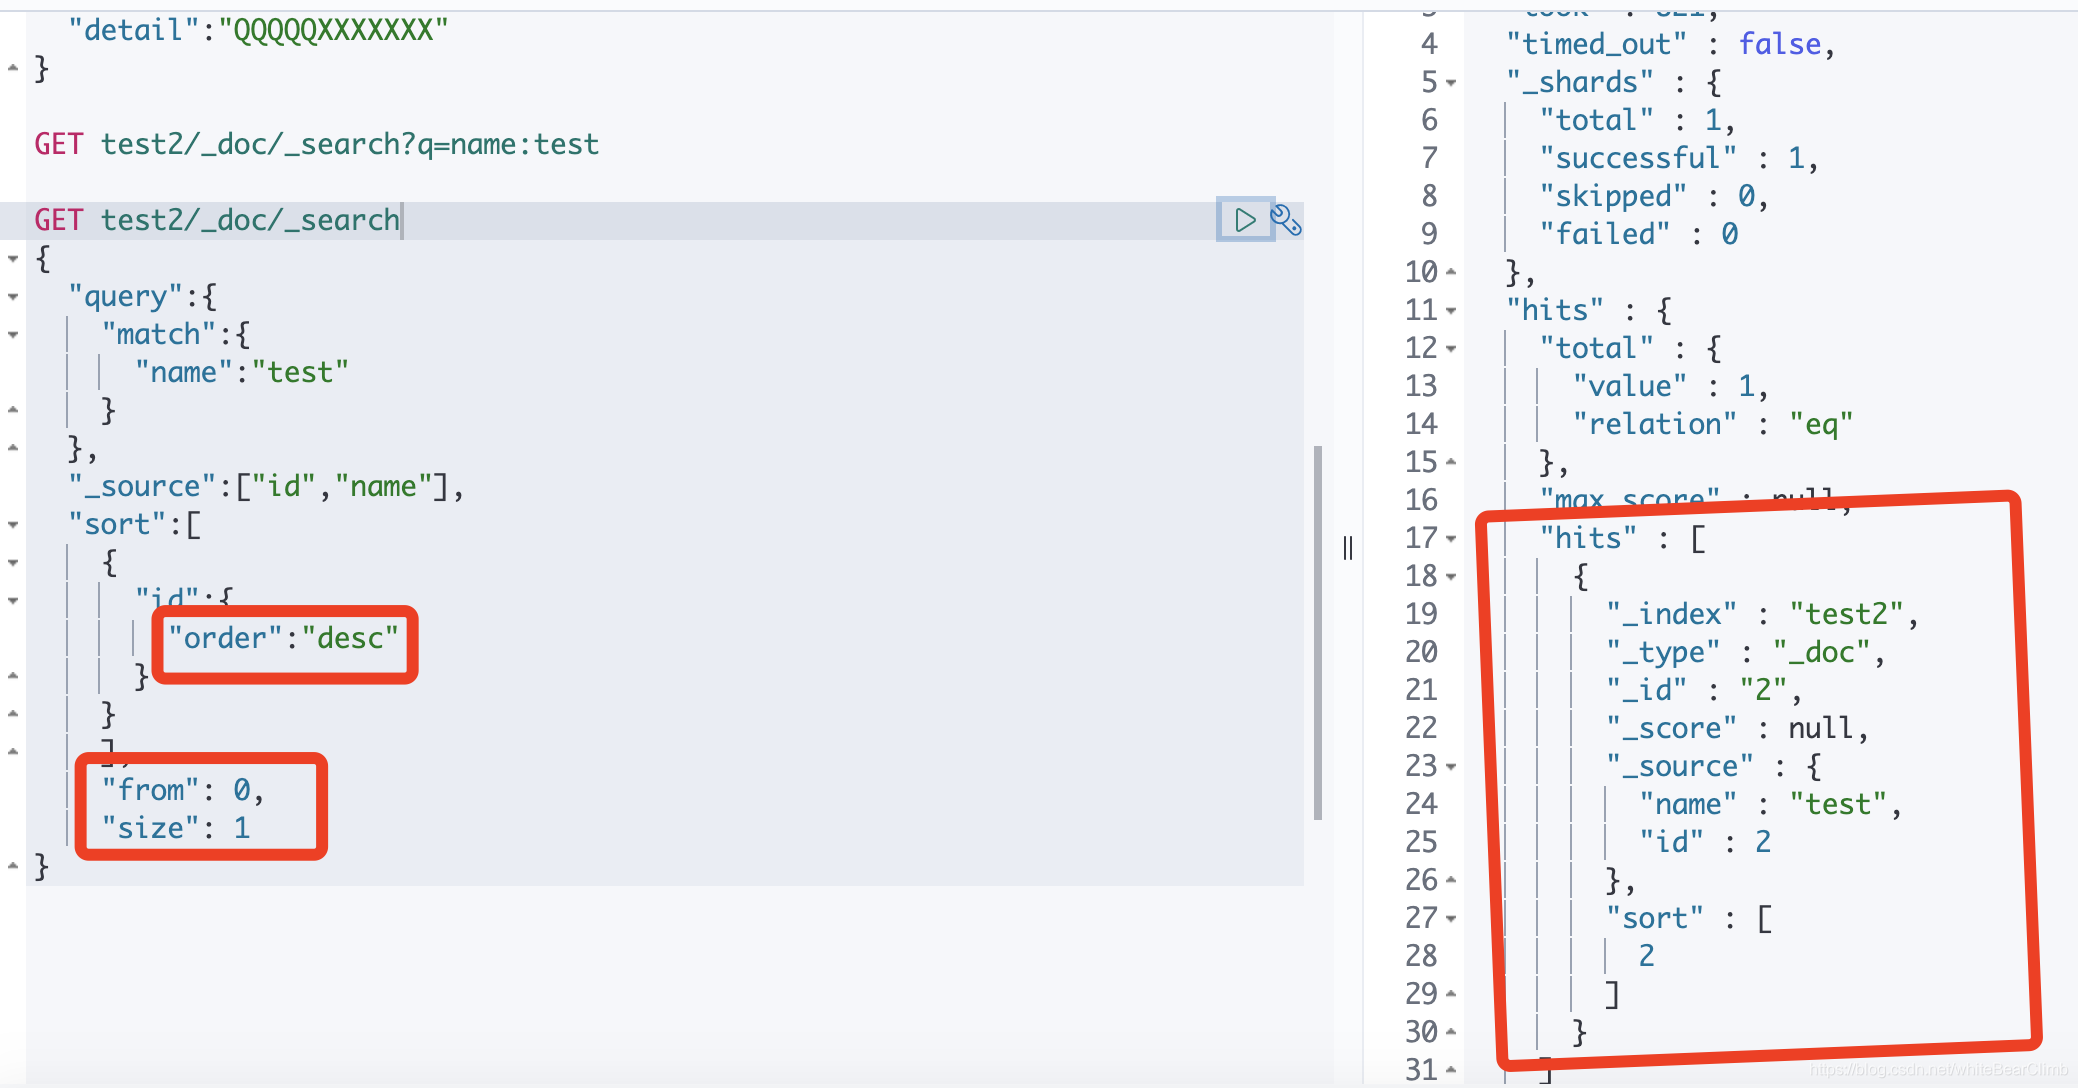Click "name" : "test" on response line 24

click(1771, 804)
